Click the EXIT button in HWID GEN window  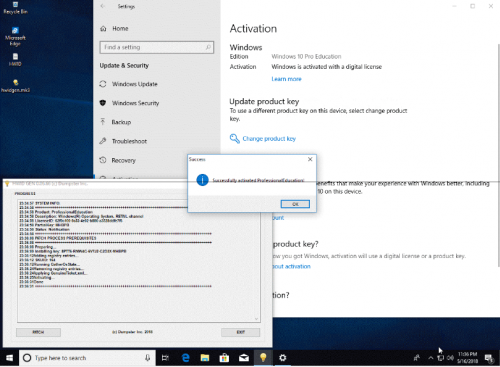tap(241, 332)
